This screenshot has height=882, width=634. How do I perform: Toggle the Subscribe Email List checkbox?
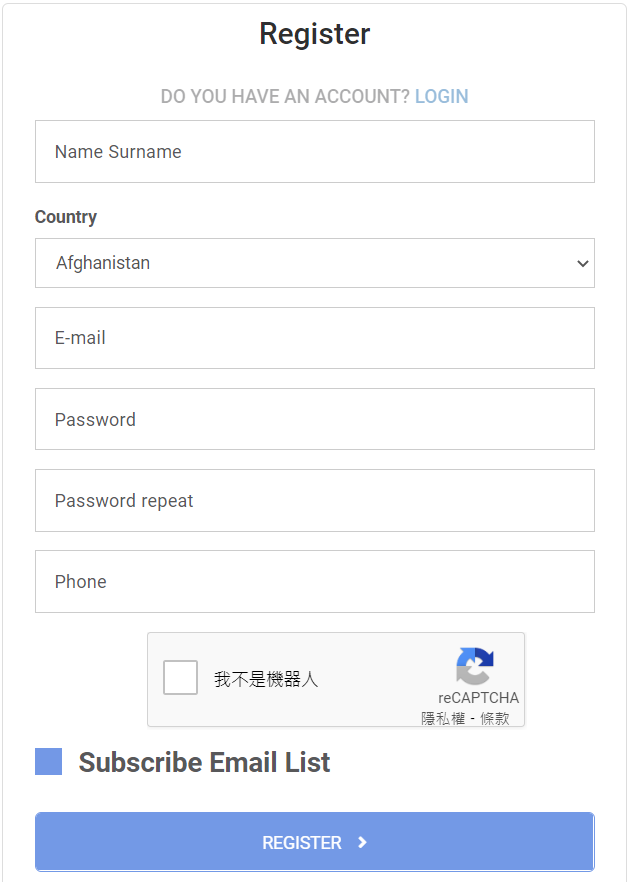[x=48, y=762]
